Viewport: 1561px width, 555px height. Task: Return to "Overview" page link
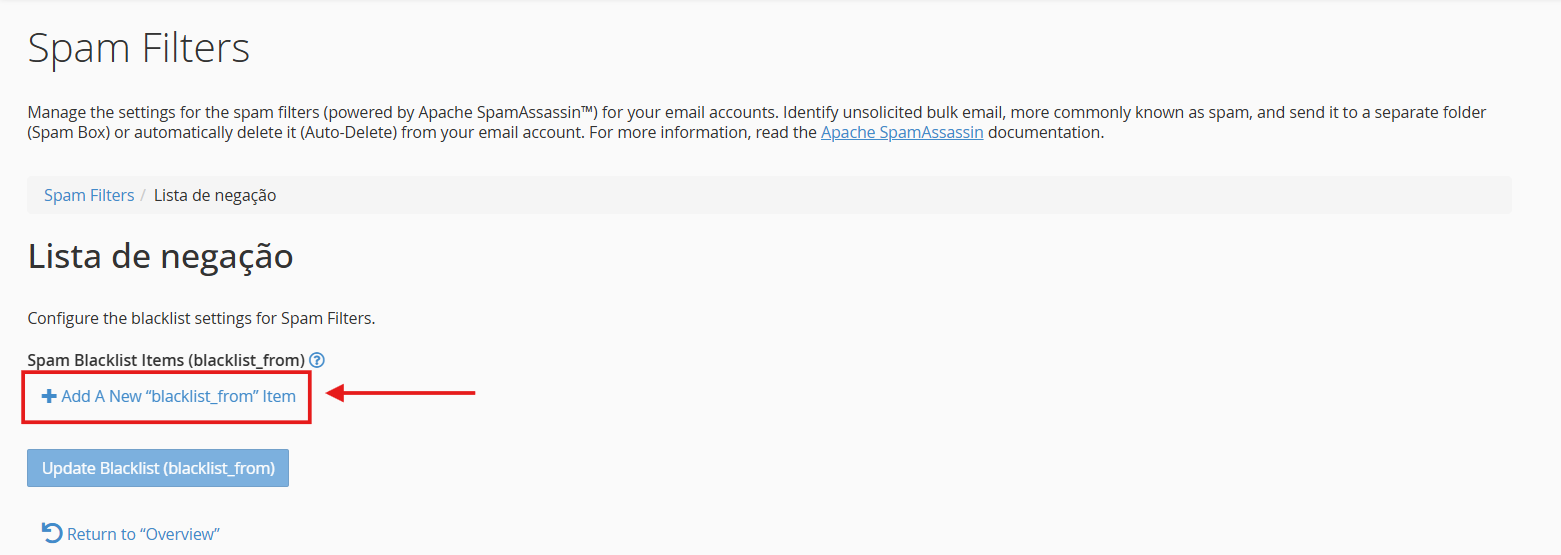143,534
